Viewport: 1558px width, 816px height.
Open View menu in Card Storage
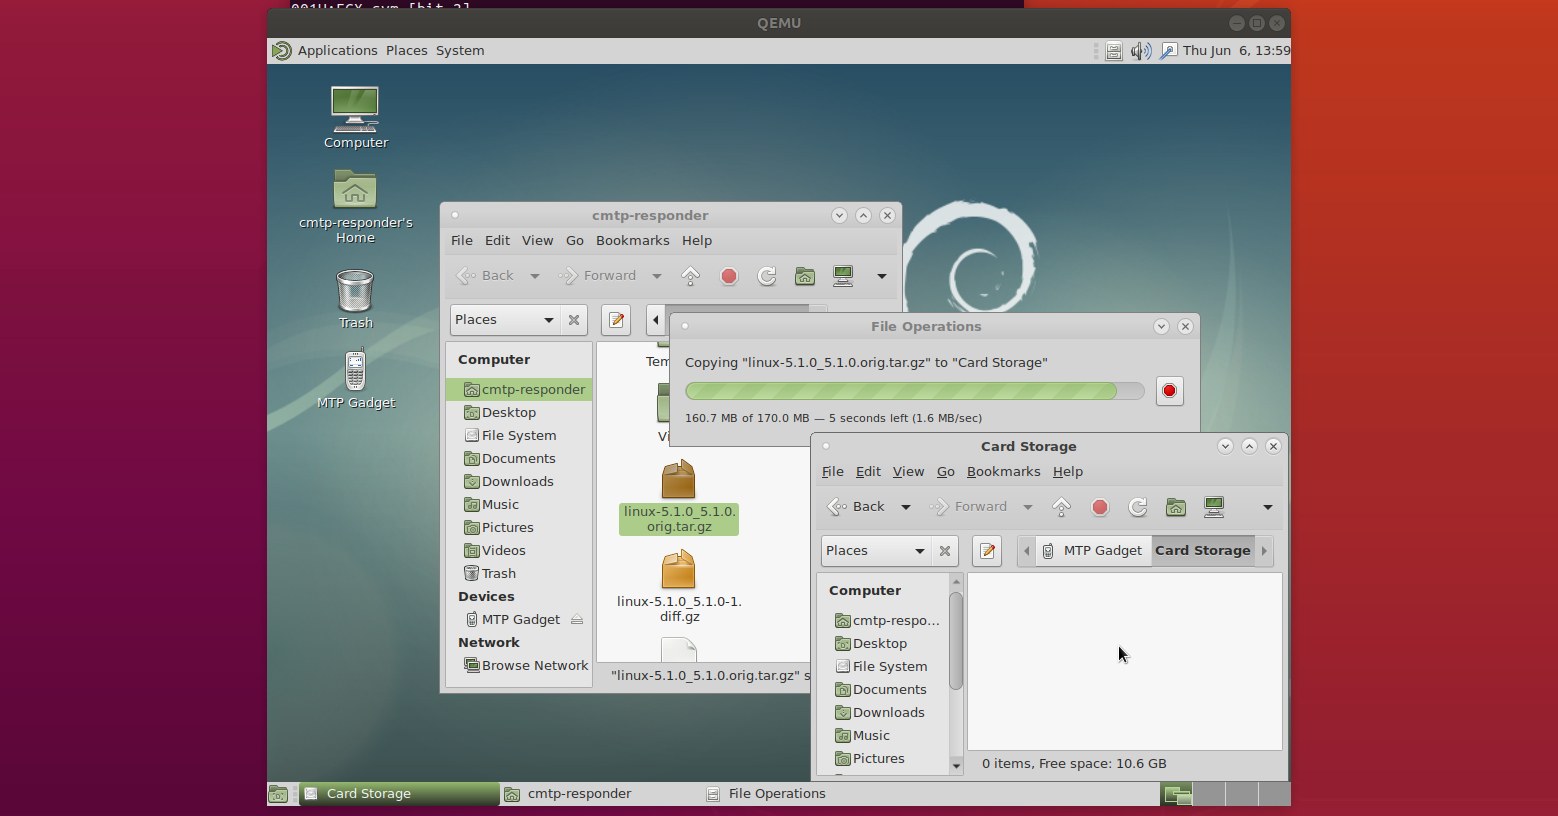[908, 472]
